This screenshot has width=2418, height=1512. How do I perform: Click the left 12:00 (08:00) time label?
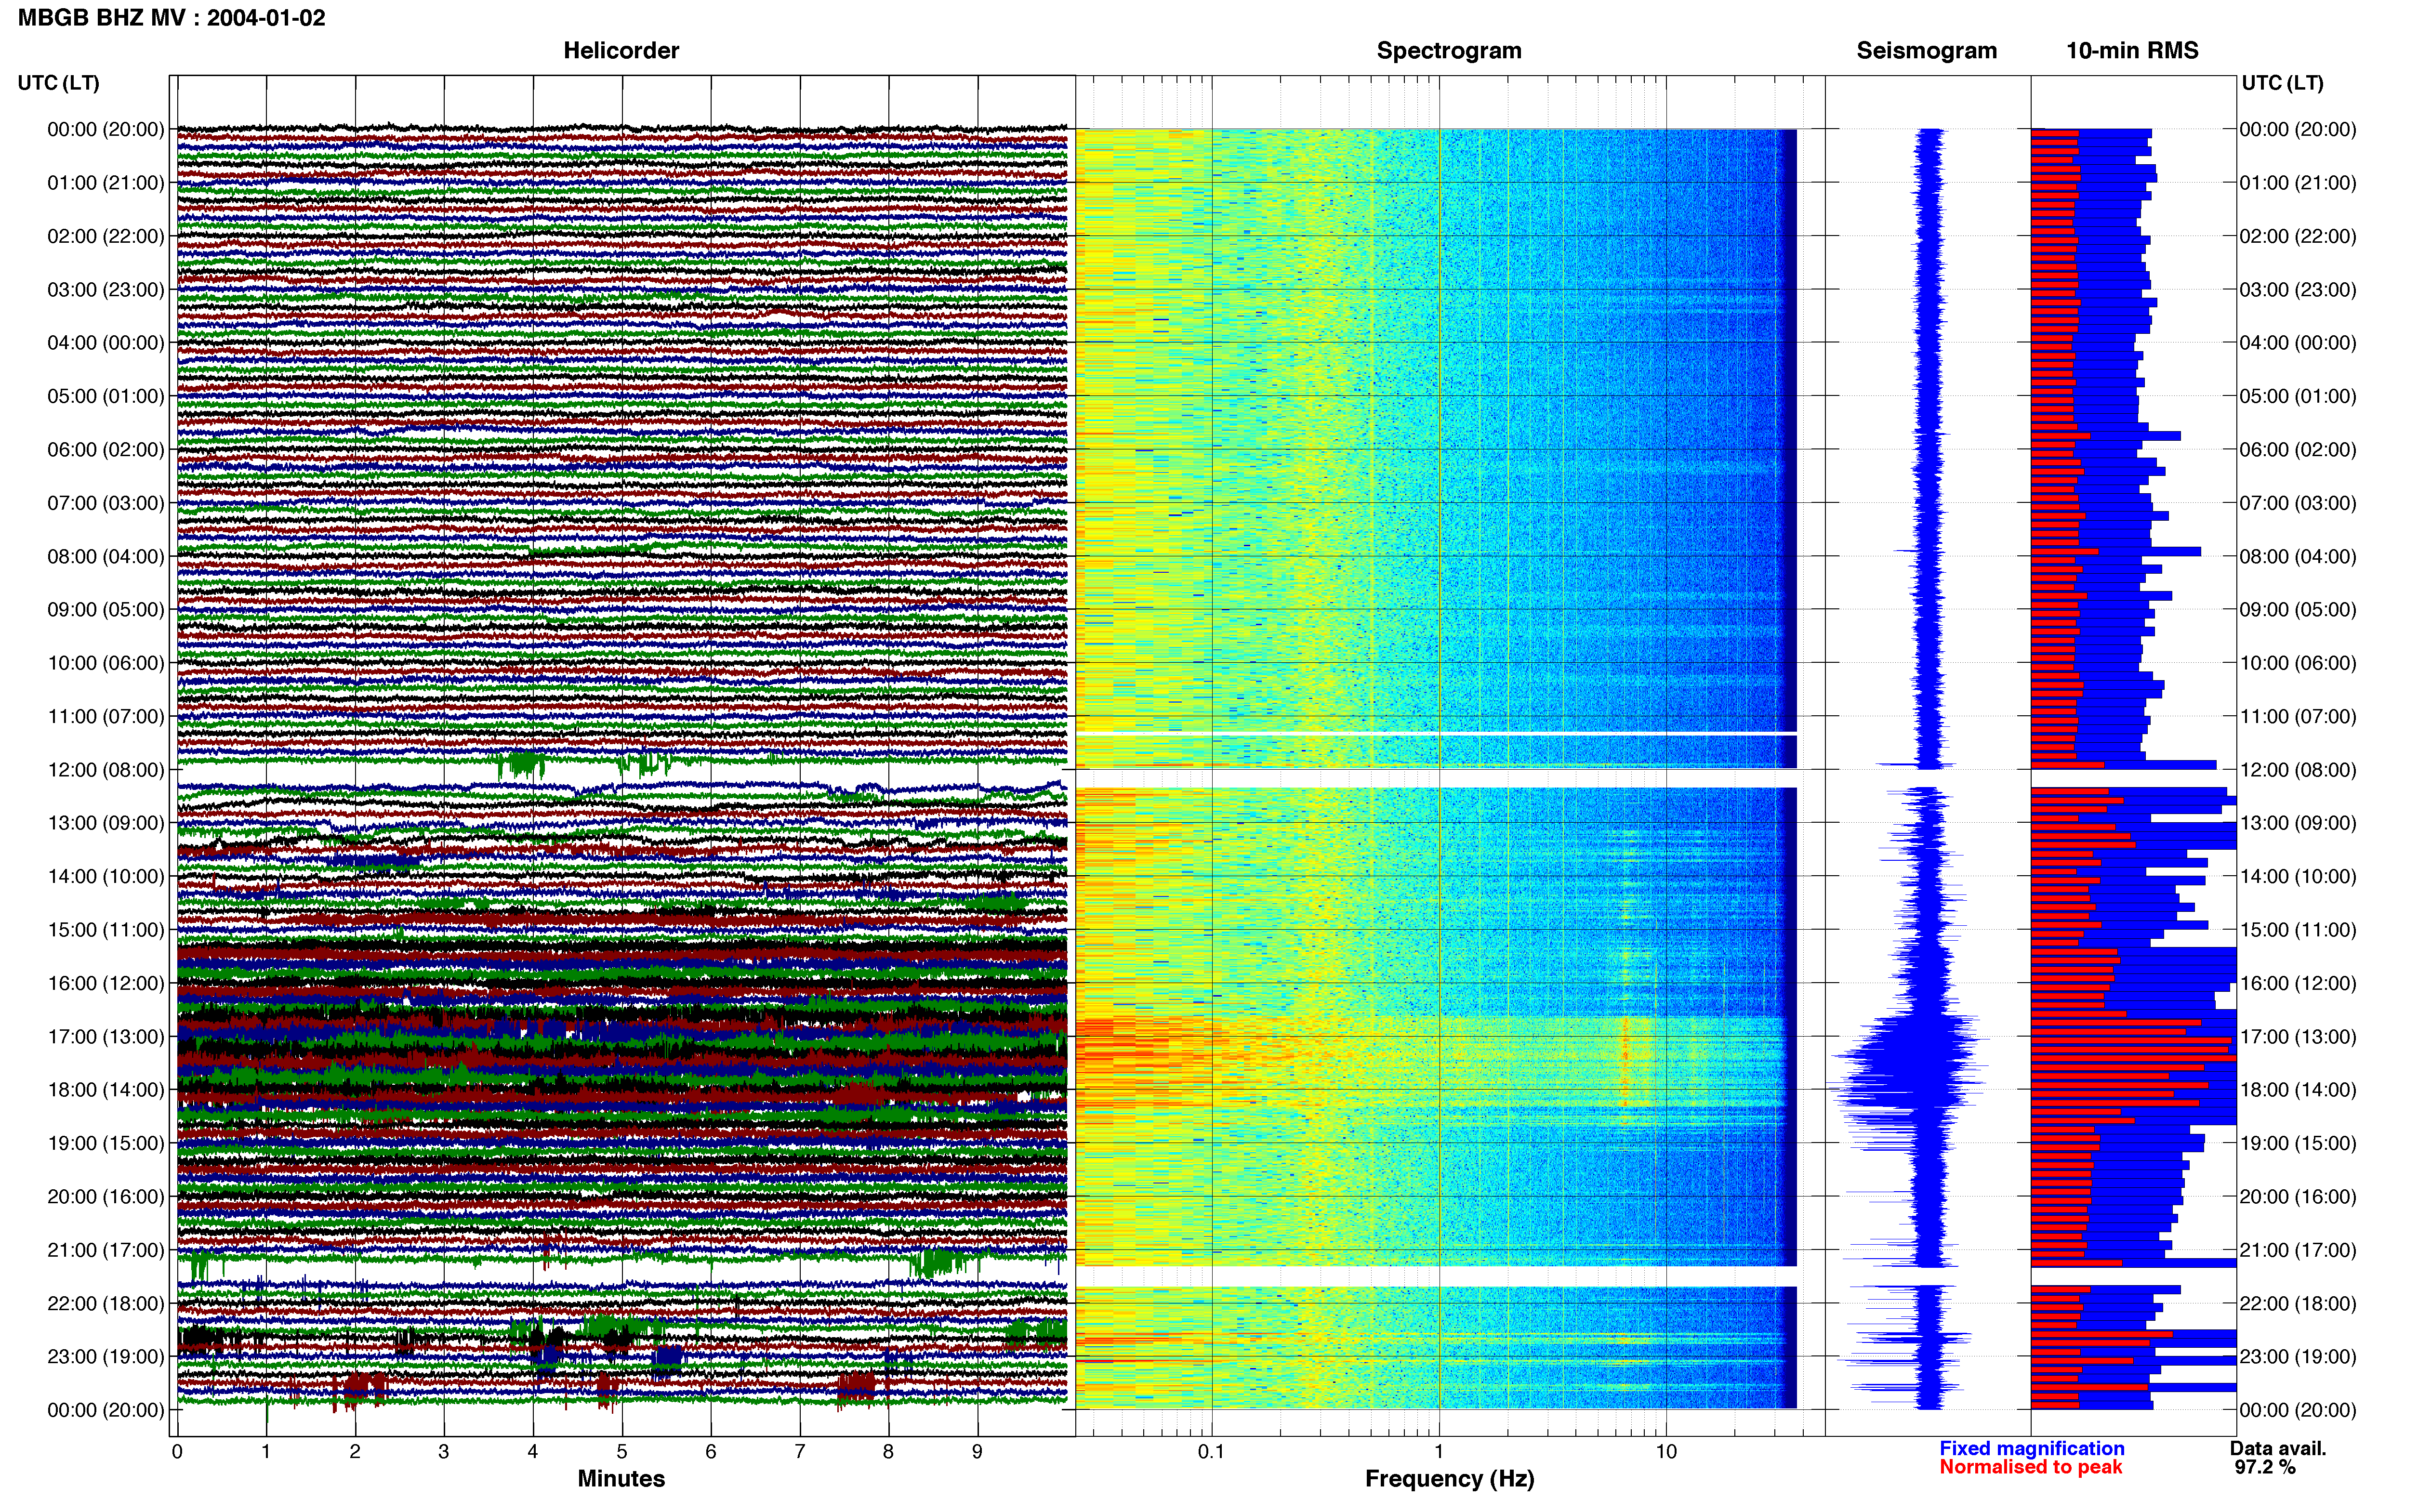pyautogui.click(x=106, y=770)
